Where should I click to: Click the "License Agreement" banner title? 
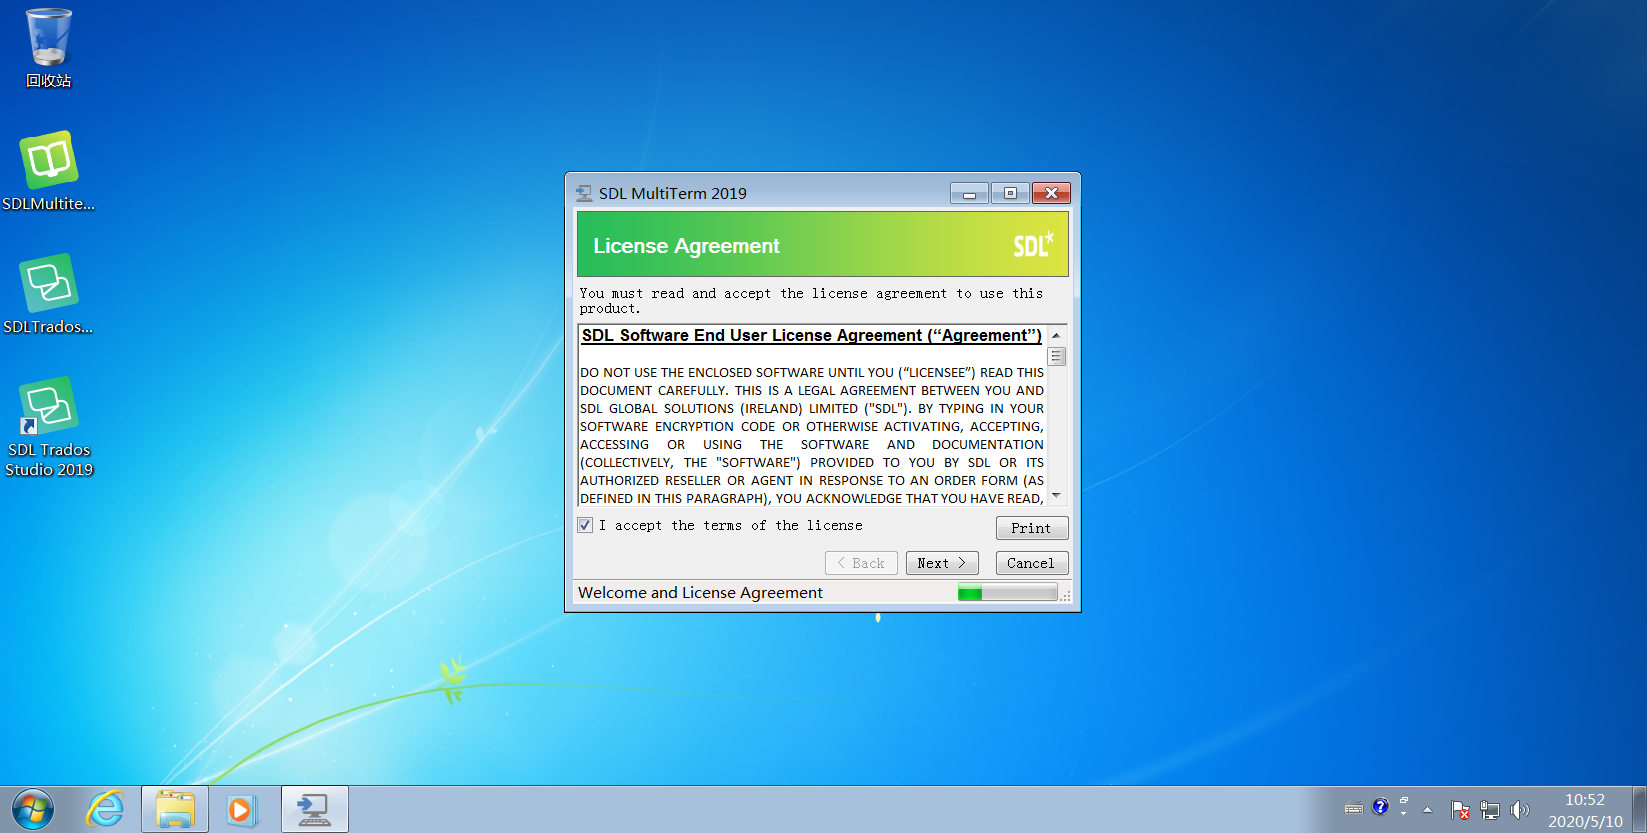(x=686, y=246)
